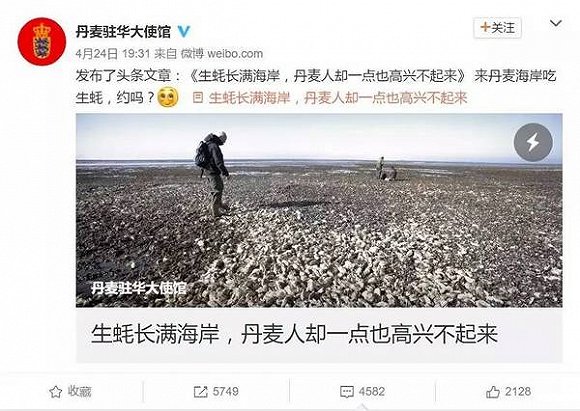Follow the account with +关注 button

click(497, 28)
